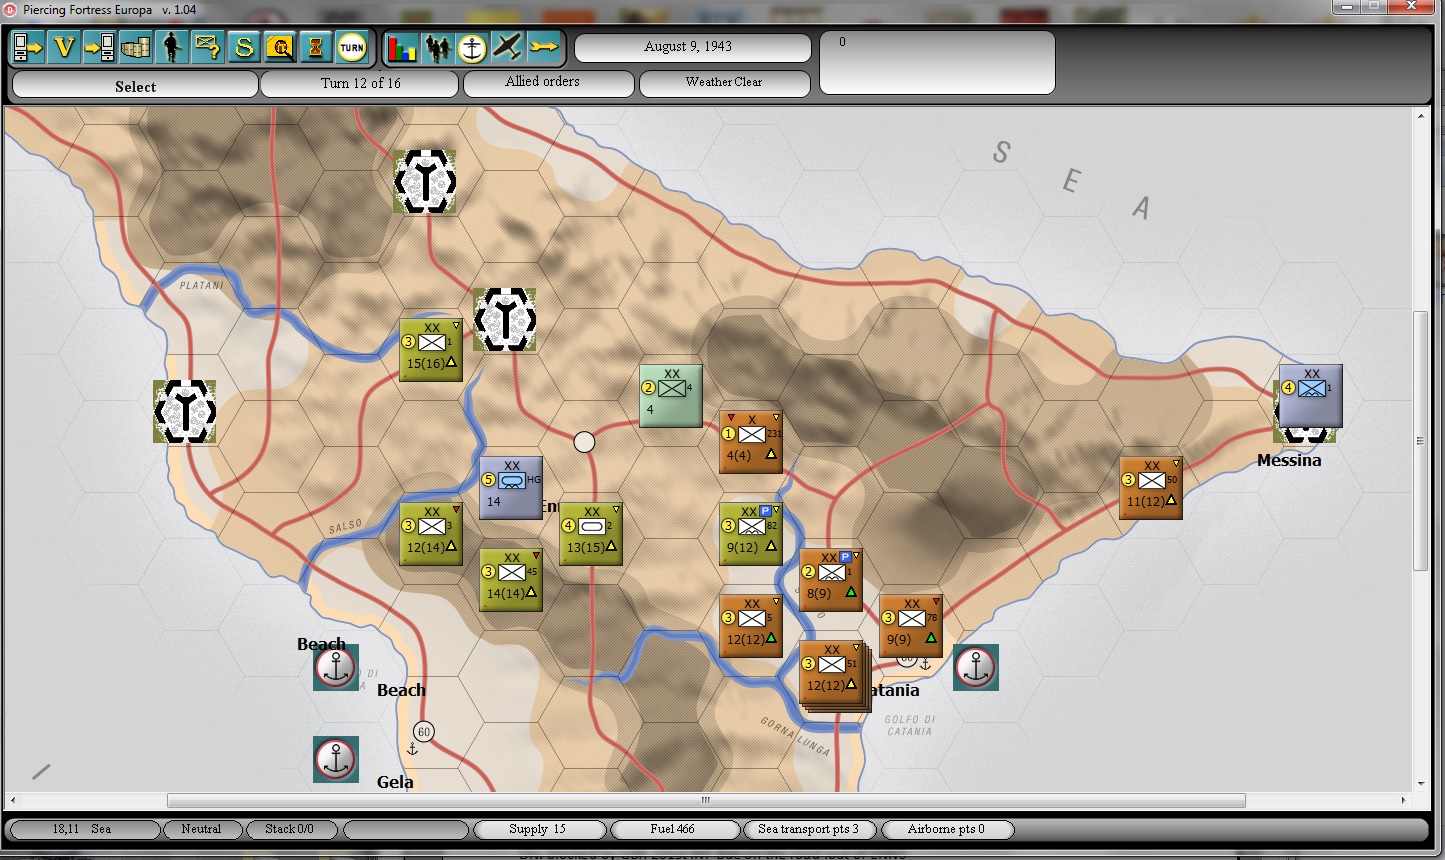
Task: Select the stacked 51st division counter 12(12)
Action: point(831,672)
